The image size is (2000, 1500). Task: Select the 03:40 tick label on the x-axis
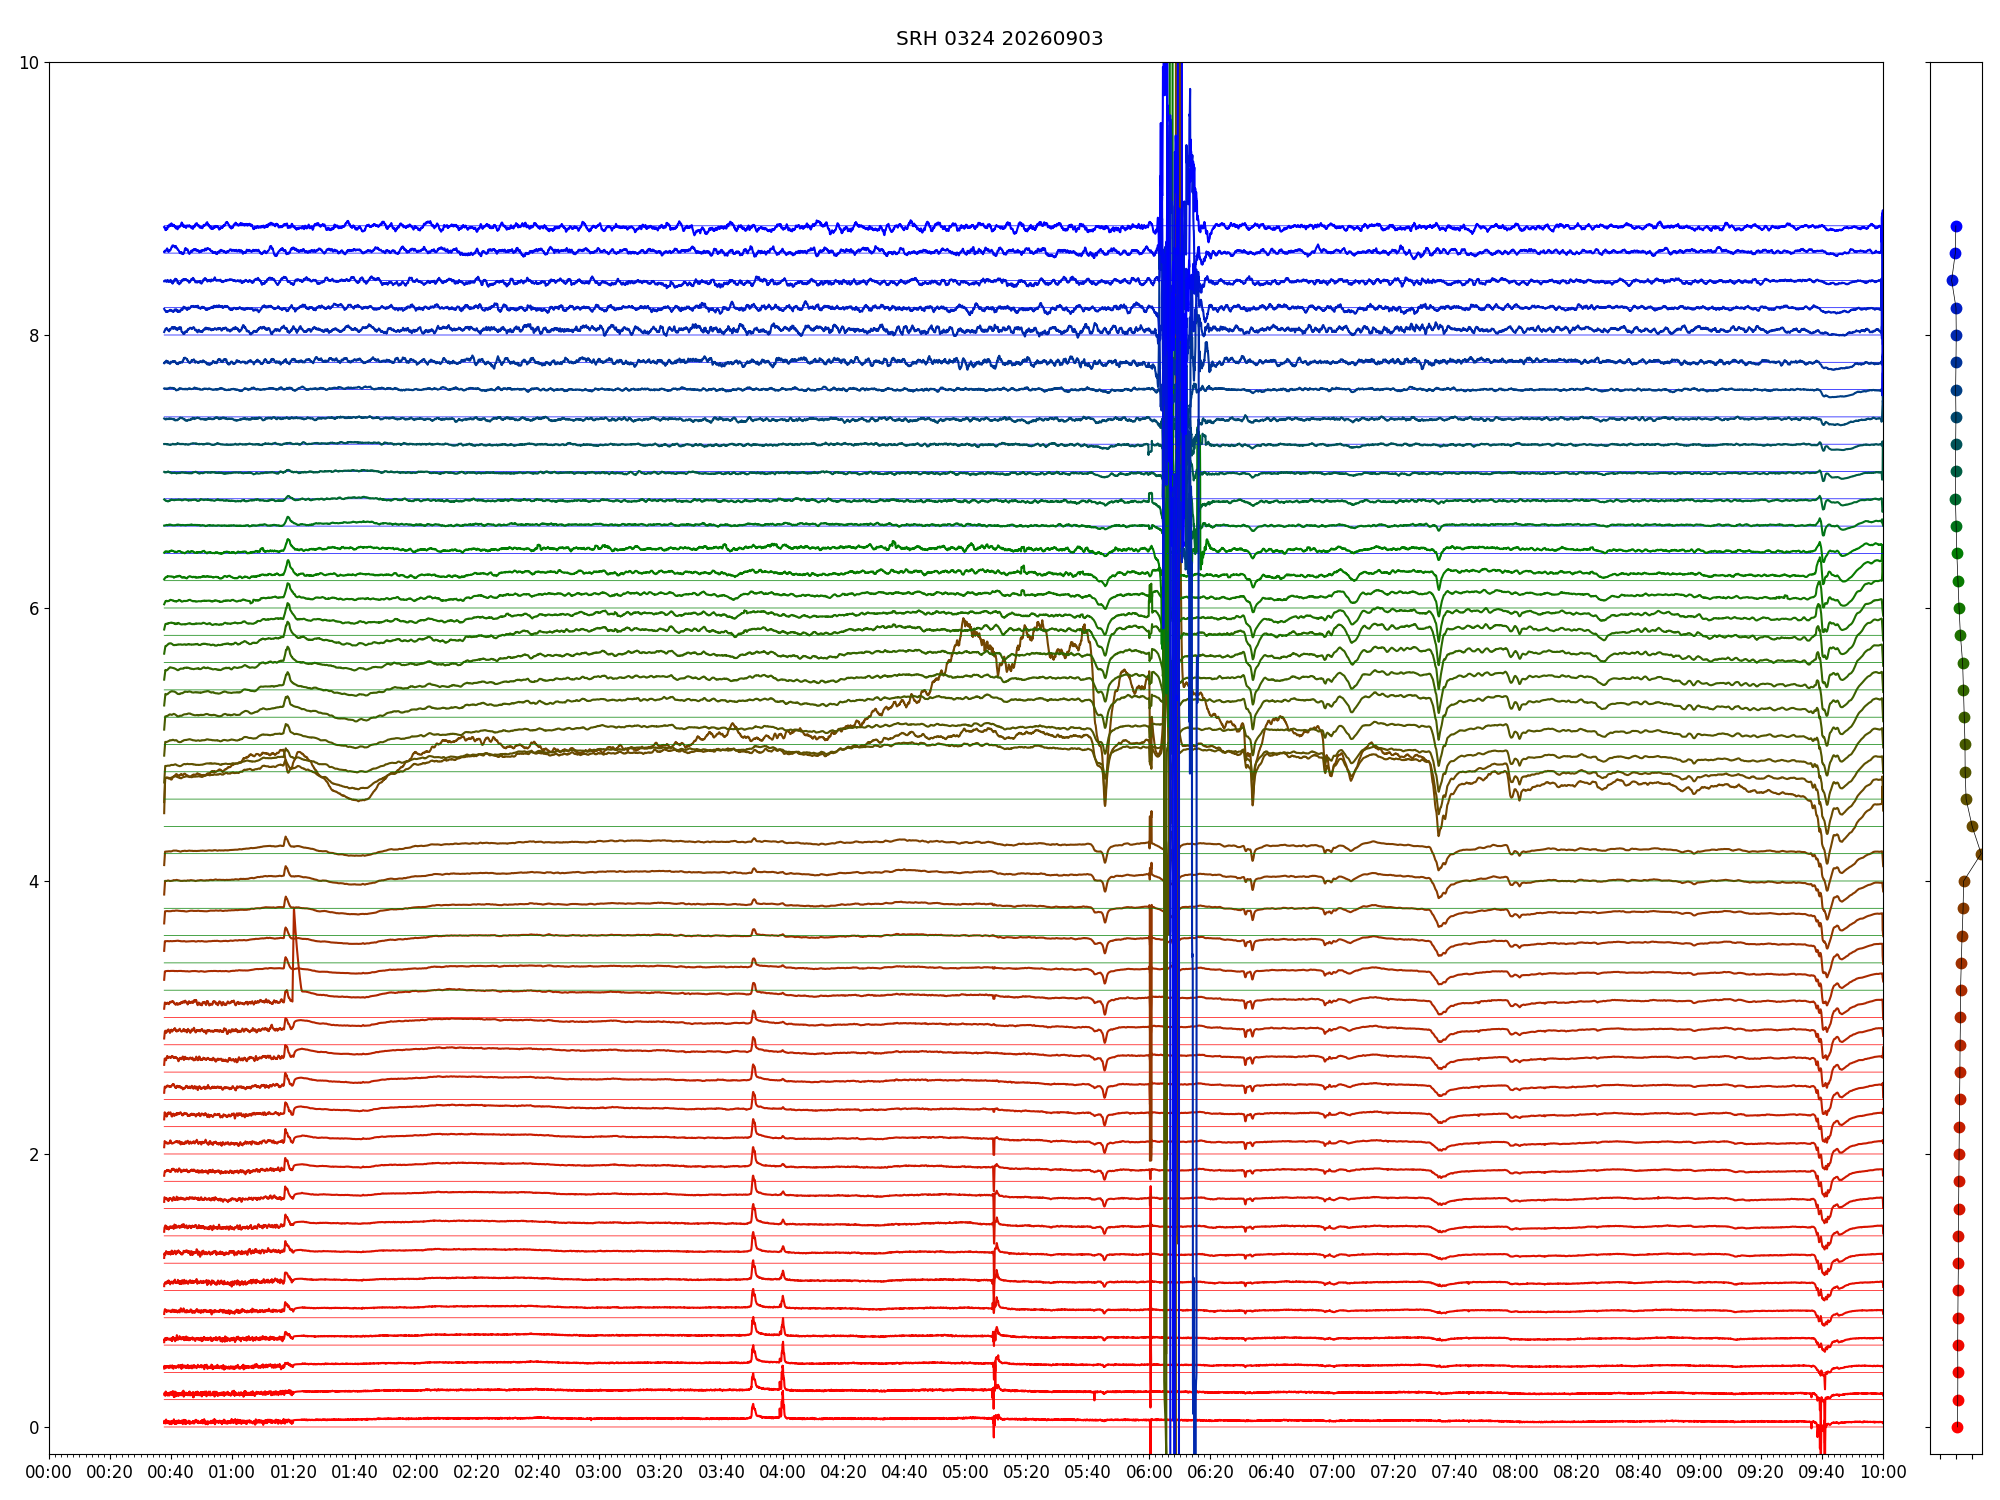tap(721, 1472)
